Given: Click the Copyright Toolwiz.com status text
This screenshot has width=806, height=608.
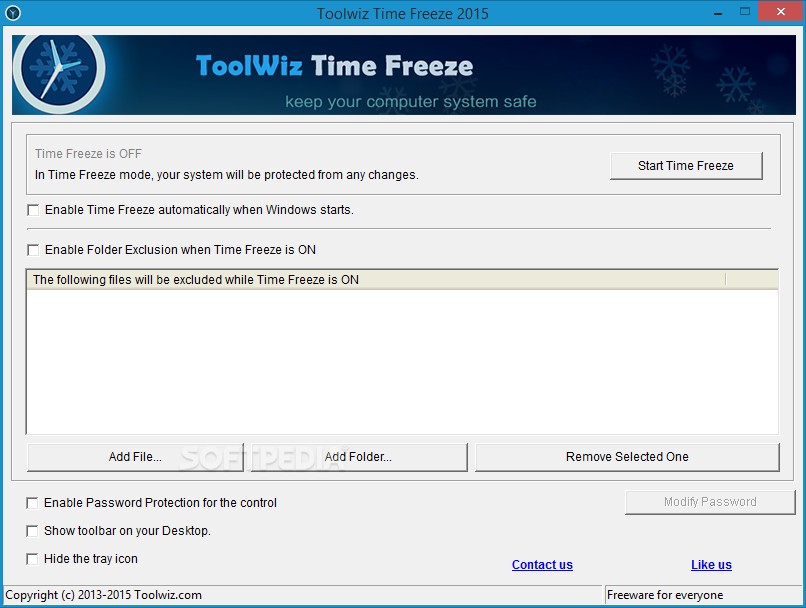Looking at the screenshot, I should pos(103,595).
